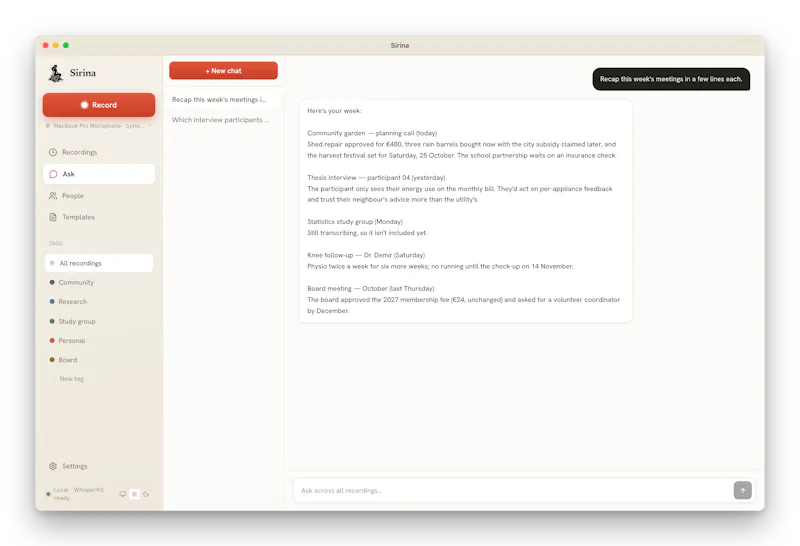
Task: Open the 'Recap this week's meetings' chat
Action: coord(223,100)
